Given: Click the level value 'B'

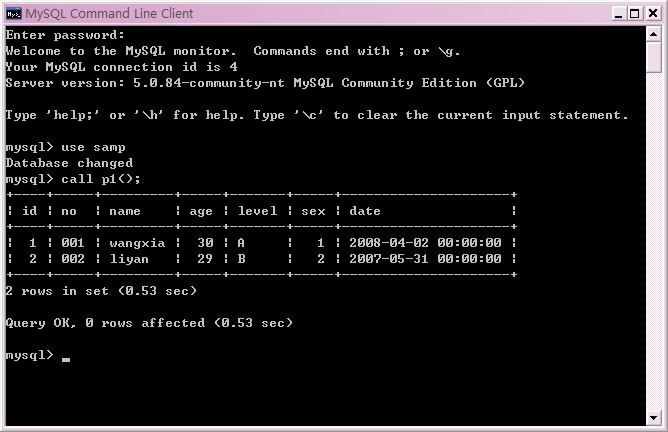Looking at the screenshot, I should coord(241,259).
